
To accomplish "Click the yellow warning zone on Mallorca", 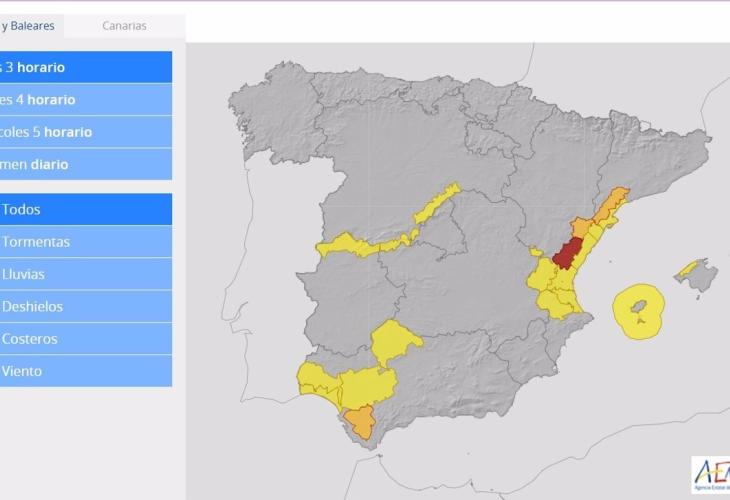I will 688,269.
